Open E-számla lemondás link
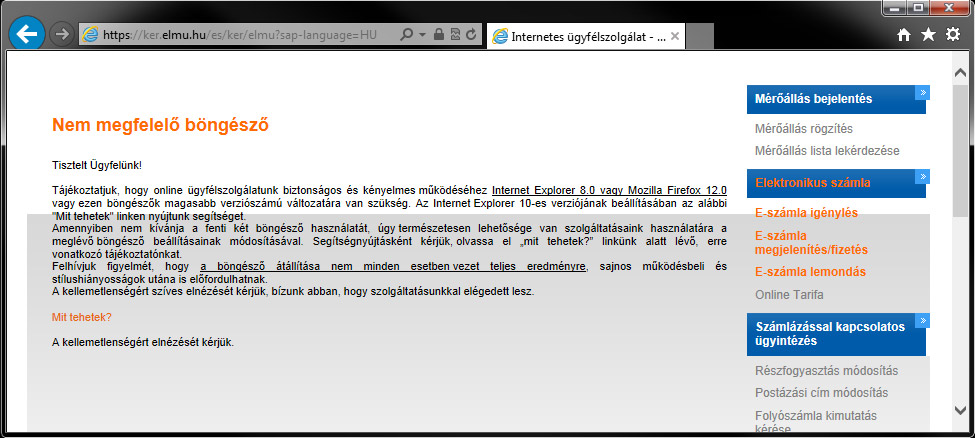 [x=810, y=272]
